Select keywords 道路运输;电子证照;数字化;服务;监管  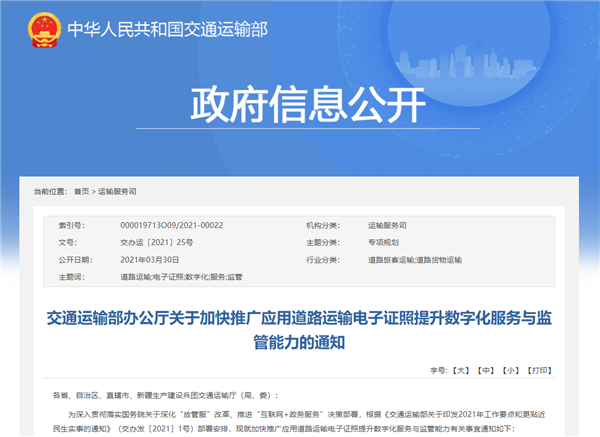(181, 277)
